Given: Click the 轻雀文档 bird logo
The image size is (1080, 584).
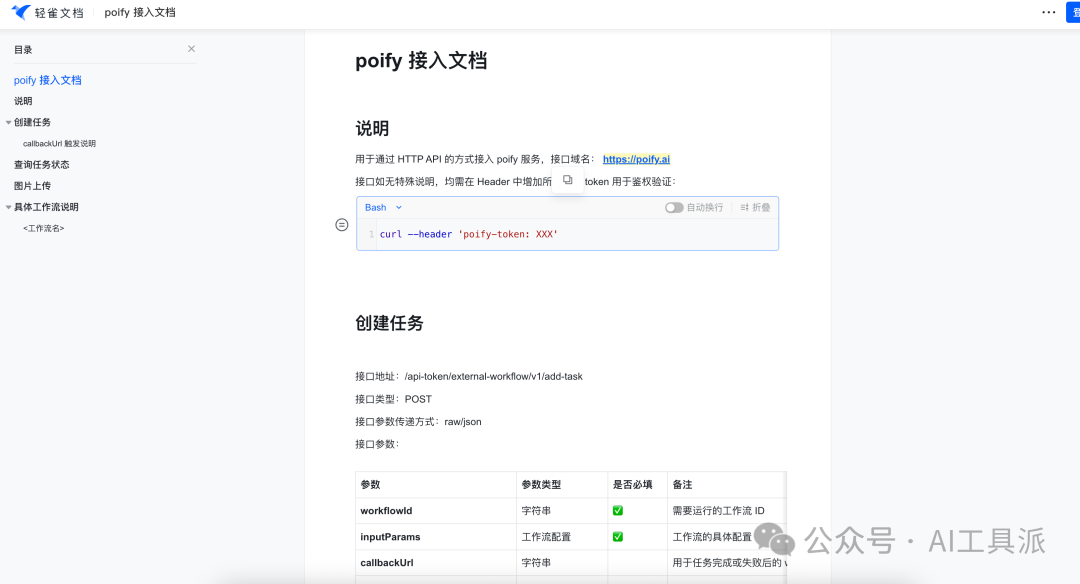Looking at the screenshot, I should pyautogui.click(x=21, y=12).
